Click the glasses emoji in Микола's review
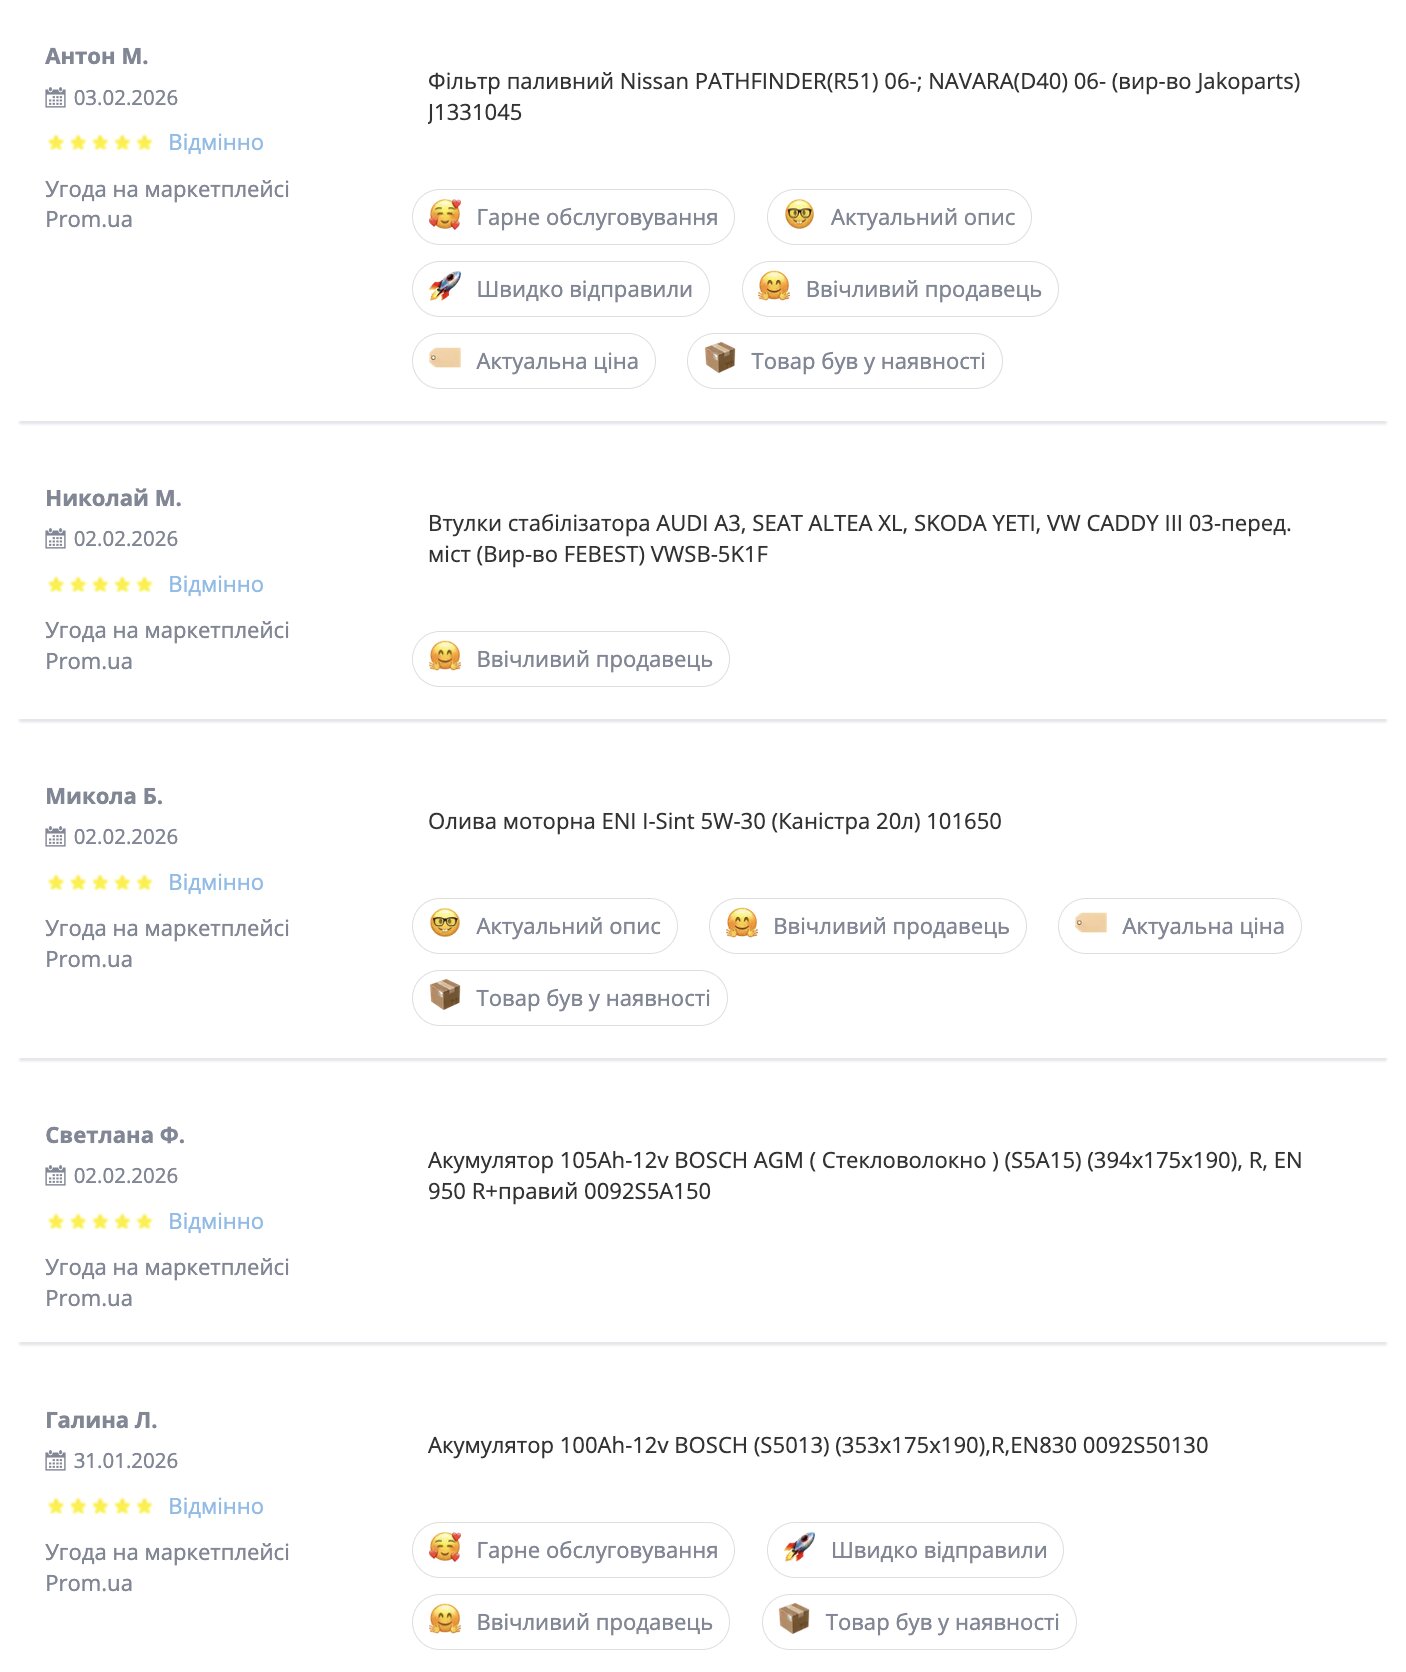1406x1672 pixels. 445,924
